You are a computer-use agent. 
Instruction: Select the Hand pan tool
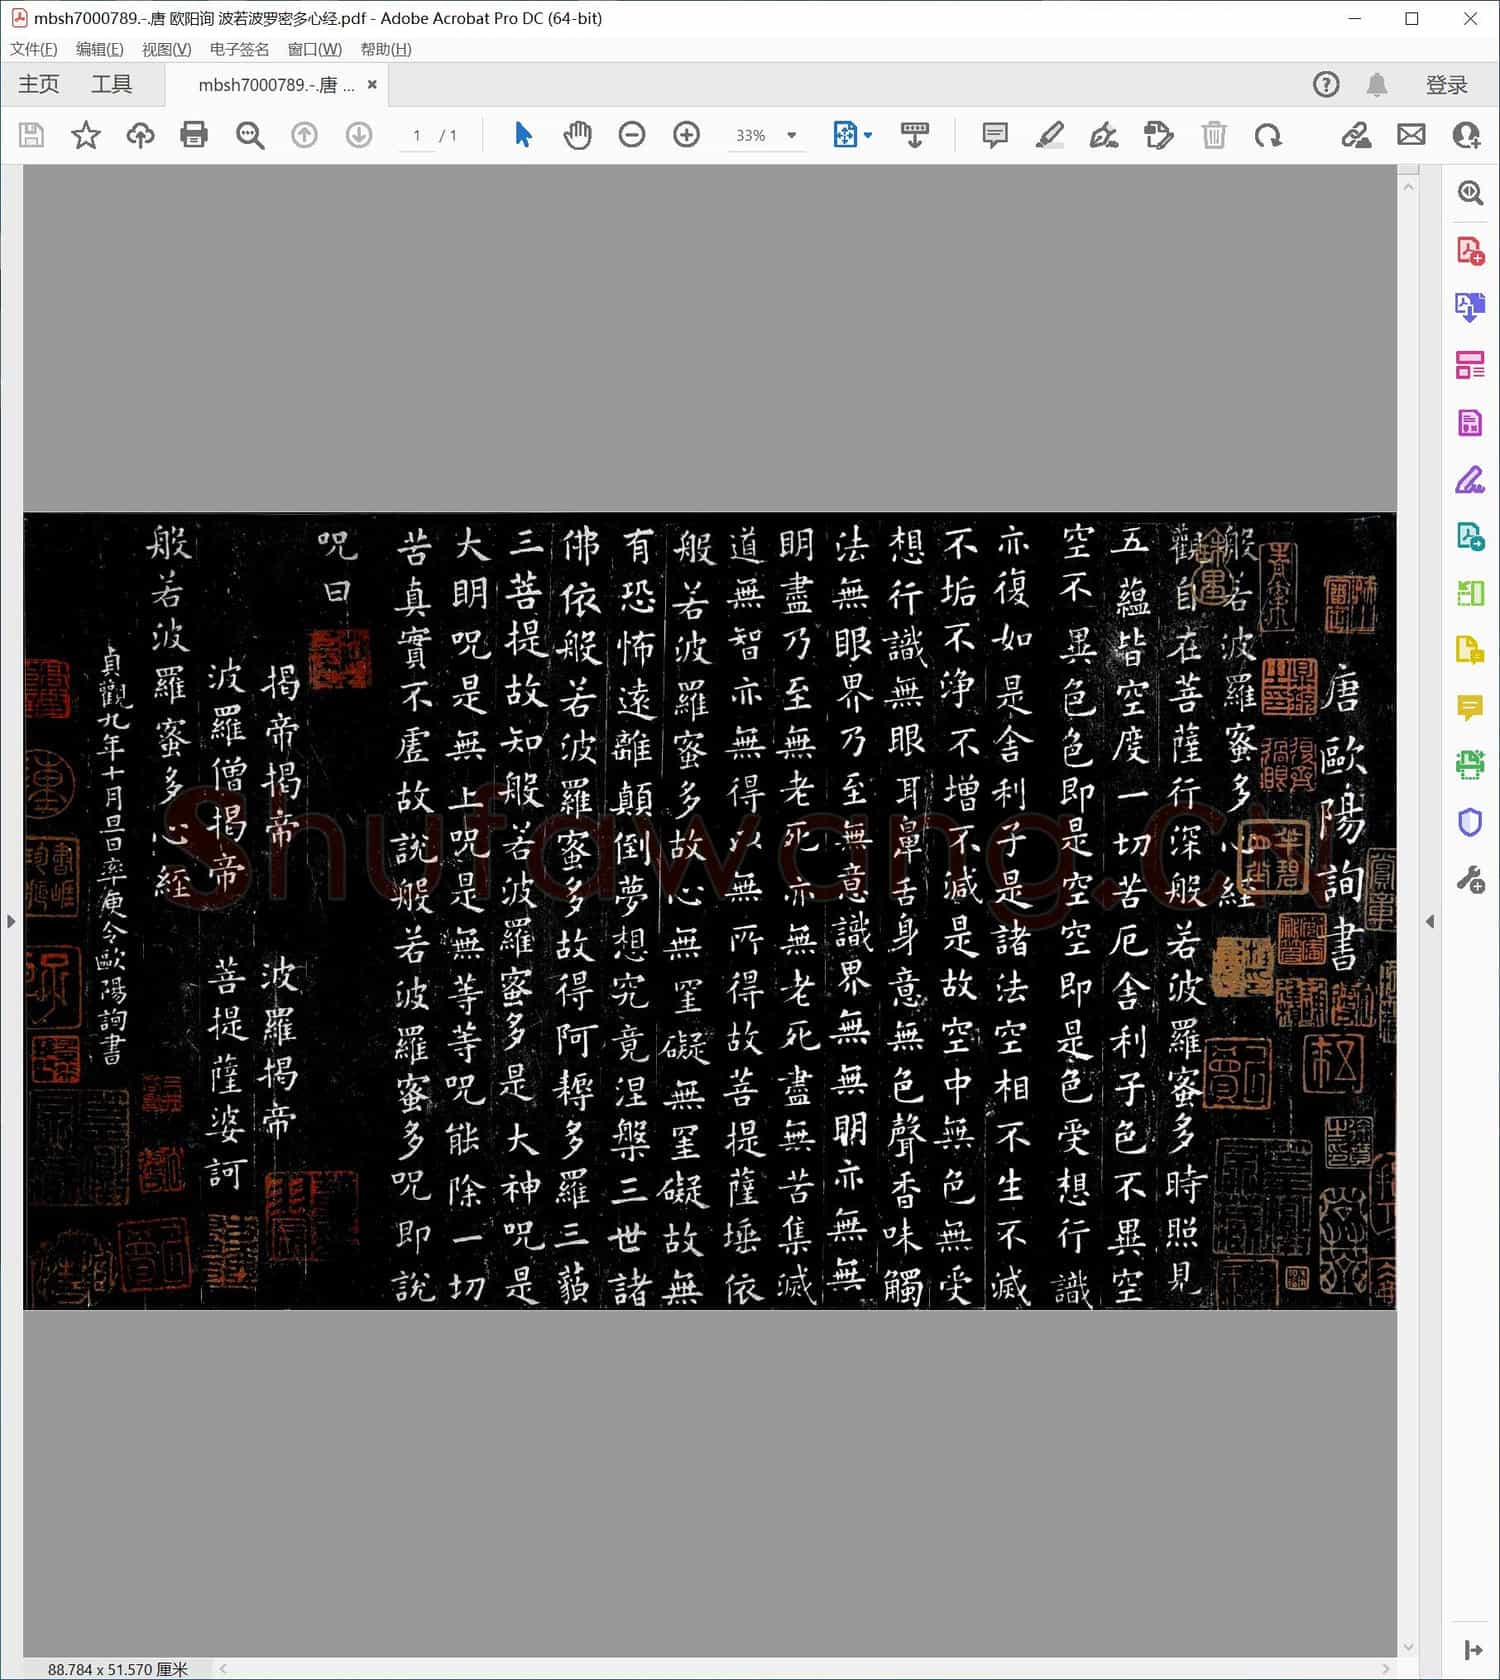click(x=577, y=135)
